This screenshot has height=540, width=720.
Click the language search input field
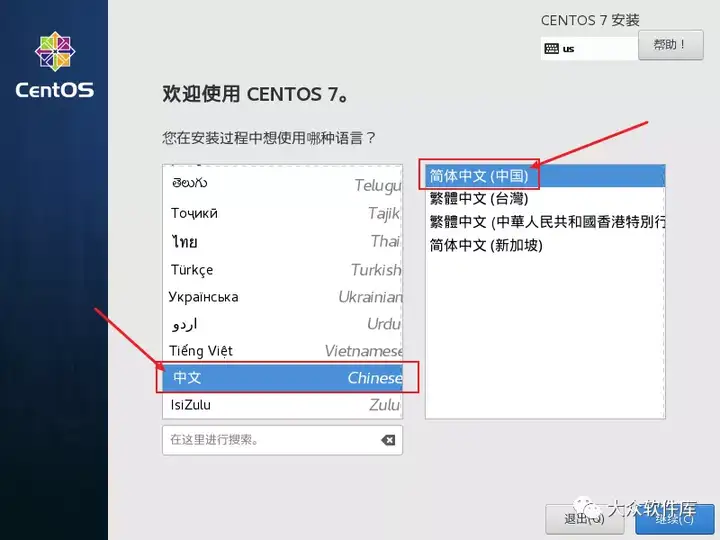point(282,440)
